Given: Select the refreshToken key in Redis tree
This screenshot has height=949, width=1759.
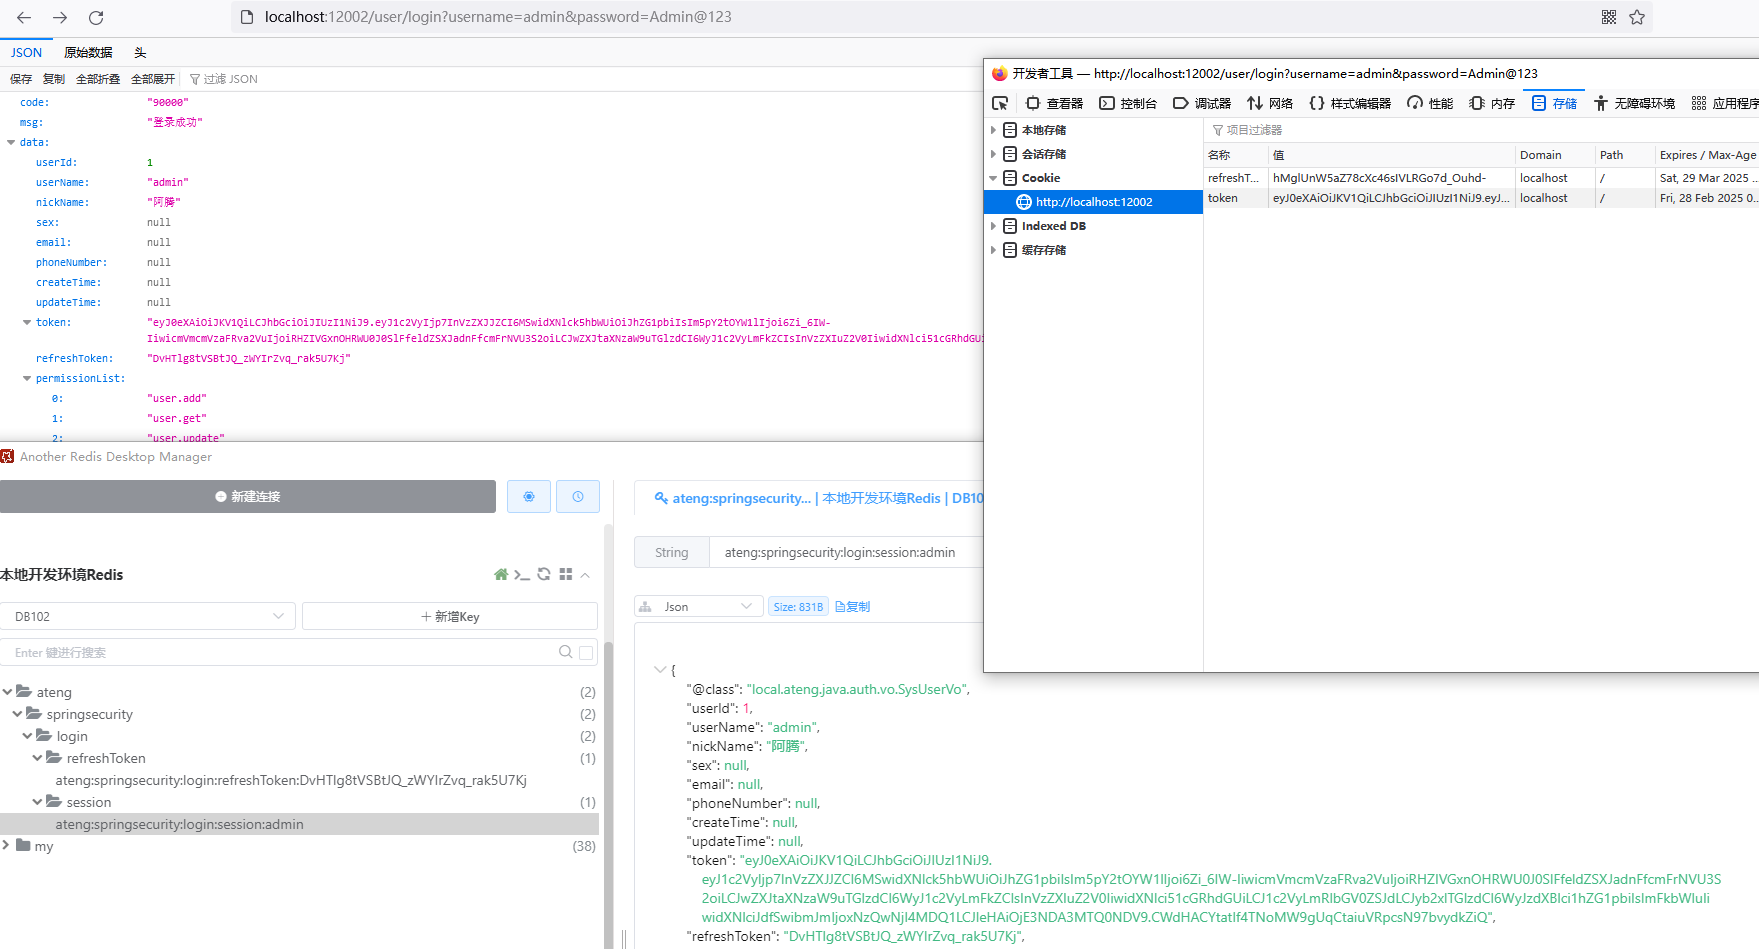Looking at the screenshot, I should (x=291, y=780).
